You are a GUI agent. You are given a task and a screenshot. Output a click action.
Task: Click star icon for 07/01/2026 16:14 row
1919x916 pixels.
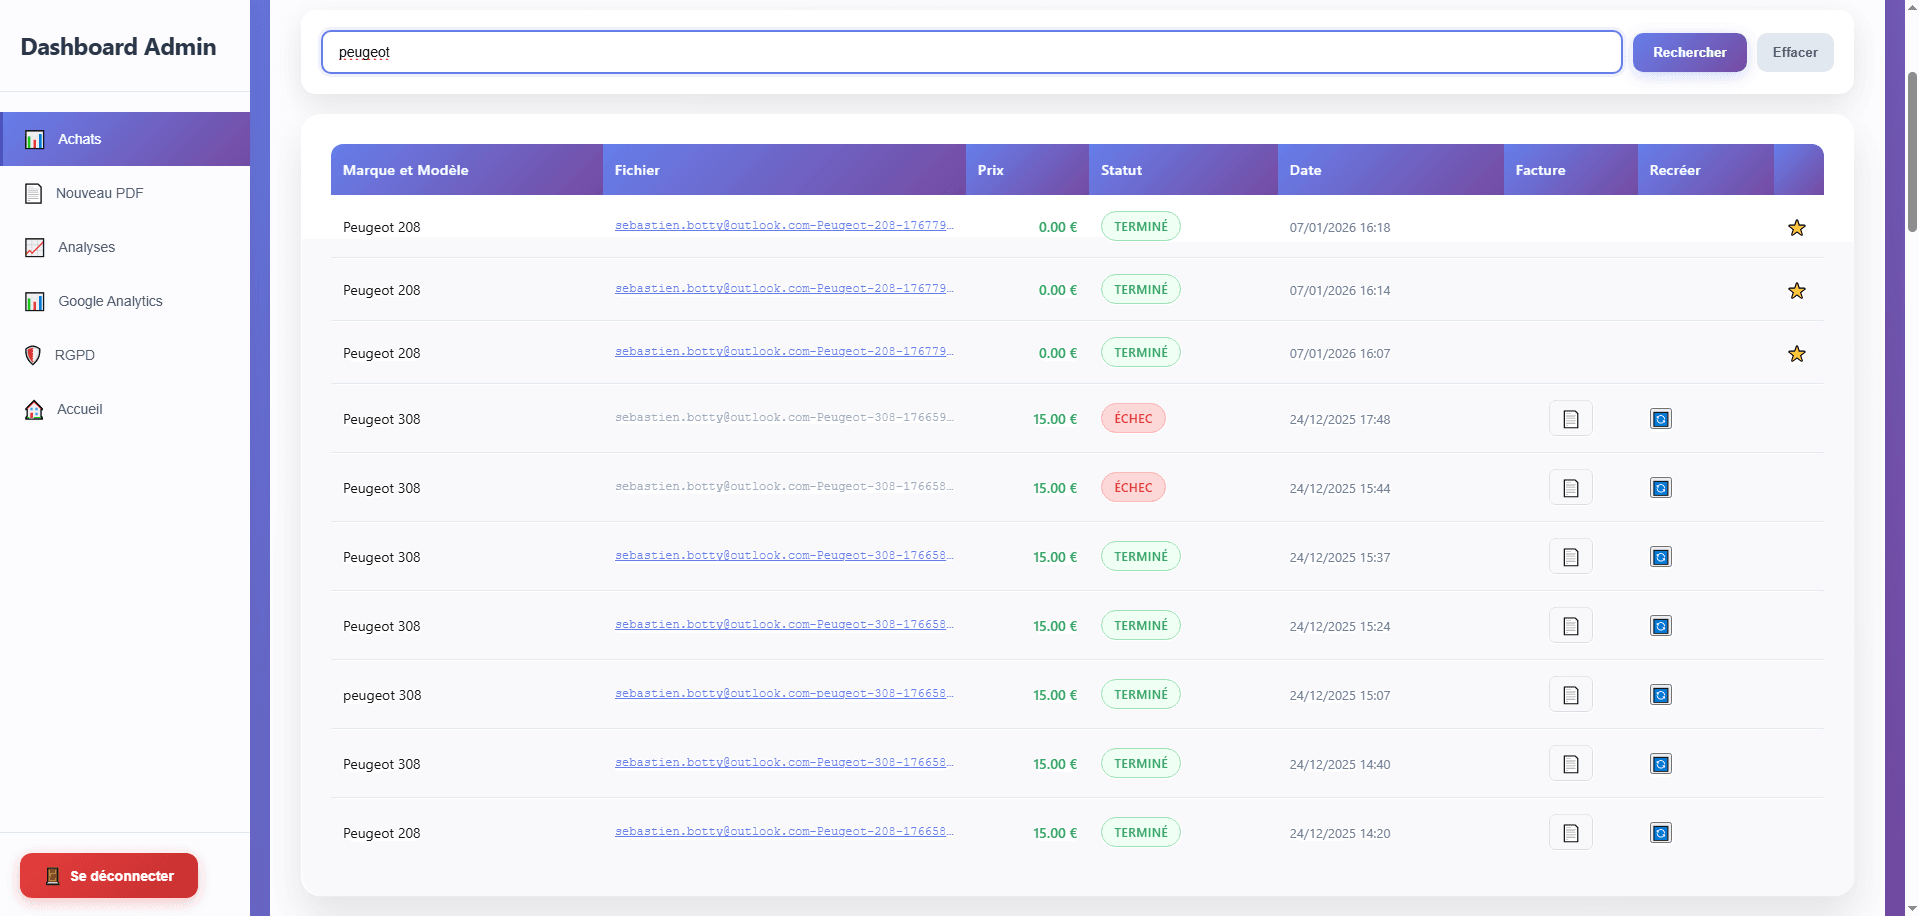1796,290
